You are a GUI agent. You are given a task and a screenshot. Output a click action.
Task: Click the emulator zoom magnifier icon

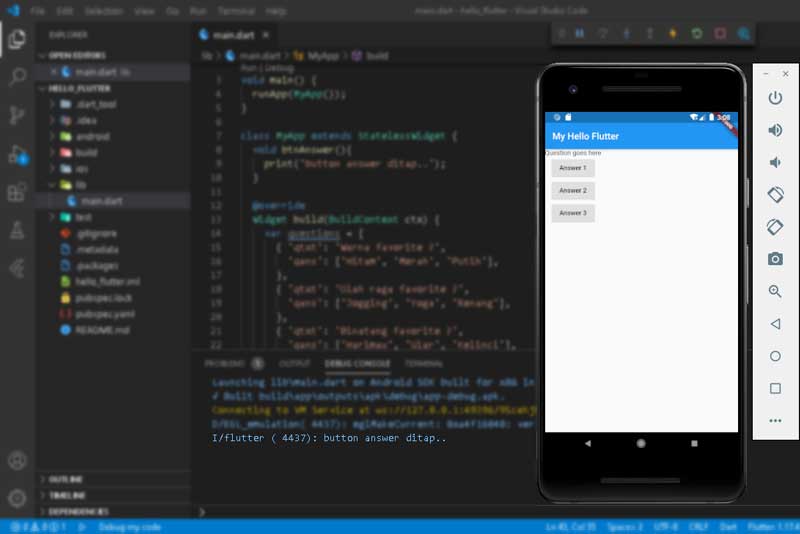point(775,291)
